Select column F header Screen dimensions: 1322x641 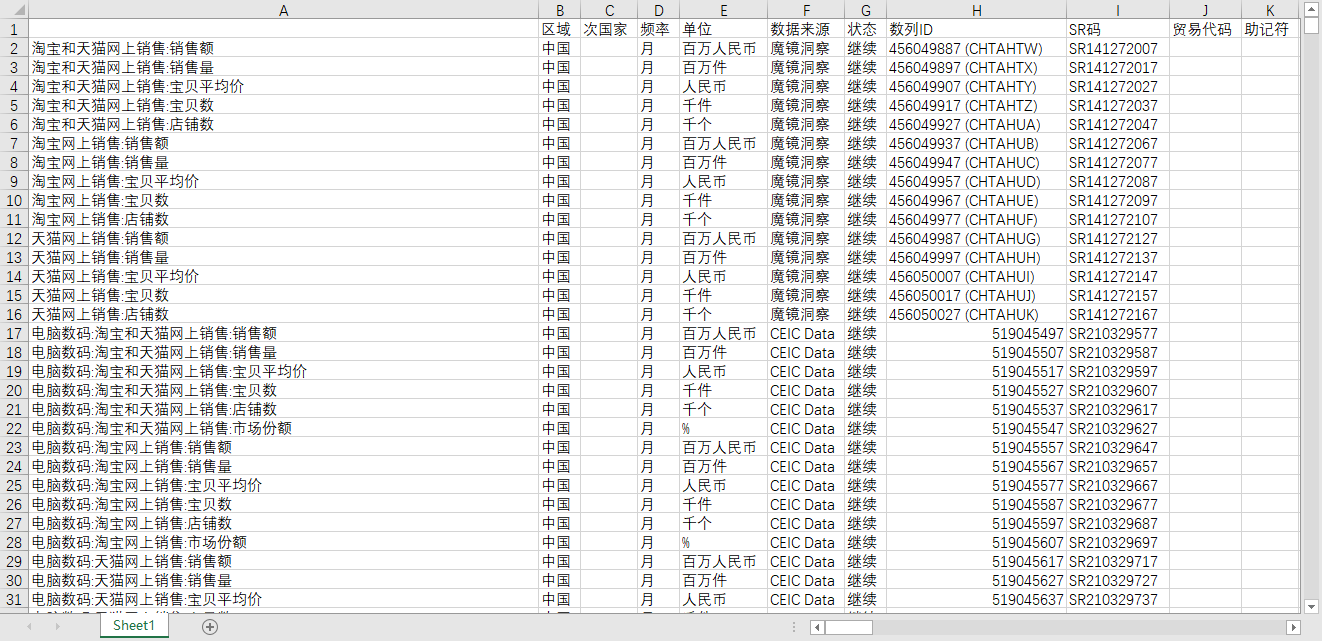[x=806, y=10]
